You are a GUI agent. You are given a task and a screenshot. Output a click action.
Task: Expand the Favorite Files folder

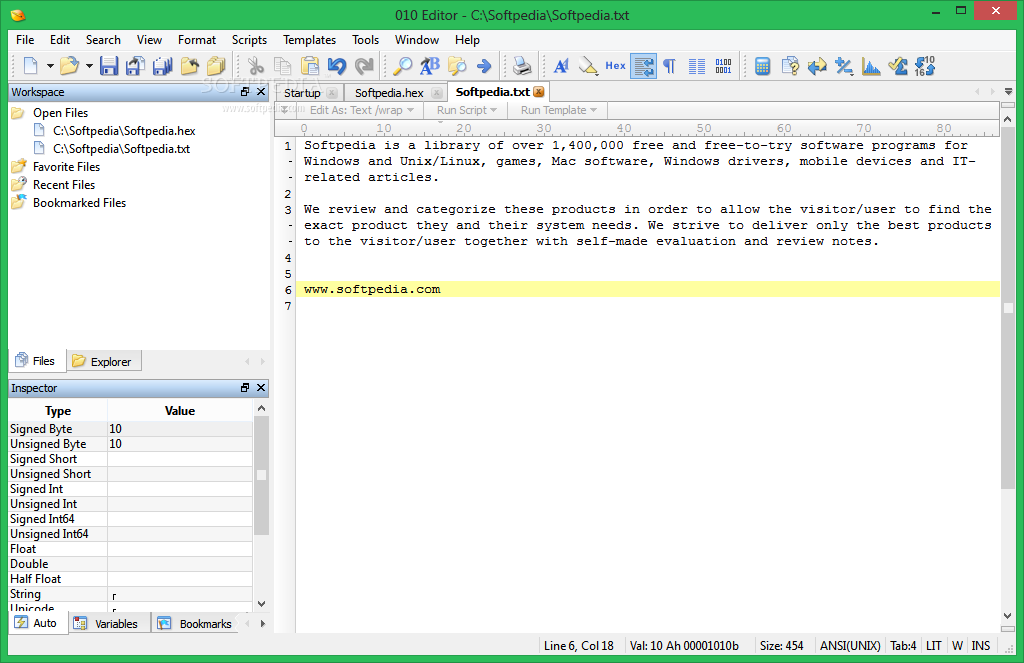coord(66,167)
